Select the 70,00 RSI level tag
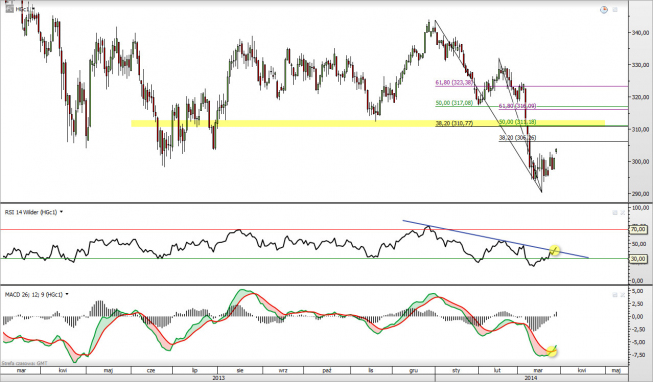The width and height of the screenshot is (653, 382). pyautogui.click(x=640, y=229)
